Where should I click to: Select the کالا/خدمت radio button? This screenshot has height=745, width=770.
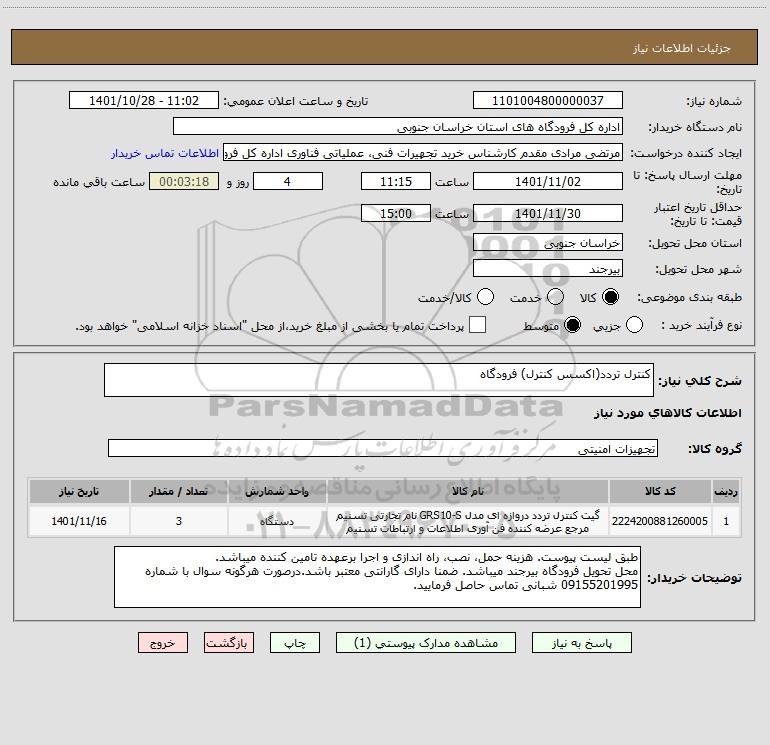coord(485,297)
